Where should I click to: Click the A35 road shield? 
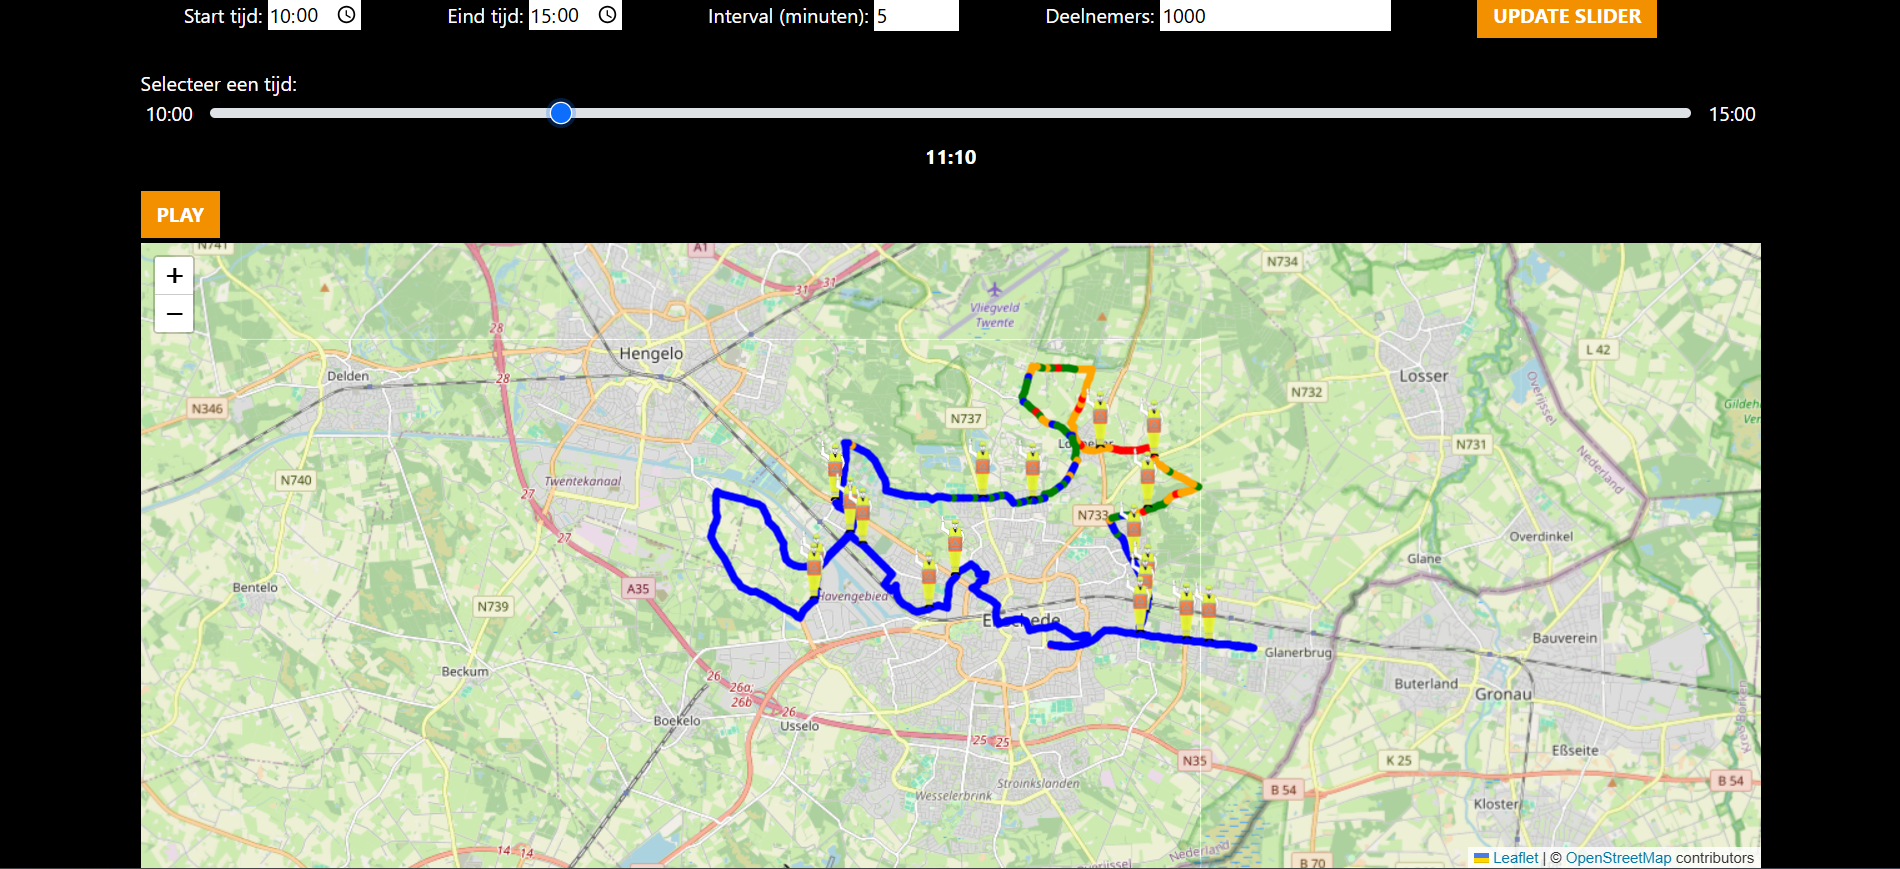click(638, 588)
